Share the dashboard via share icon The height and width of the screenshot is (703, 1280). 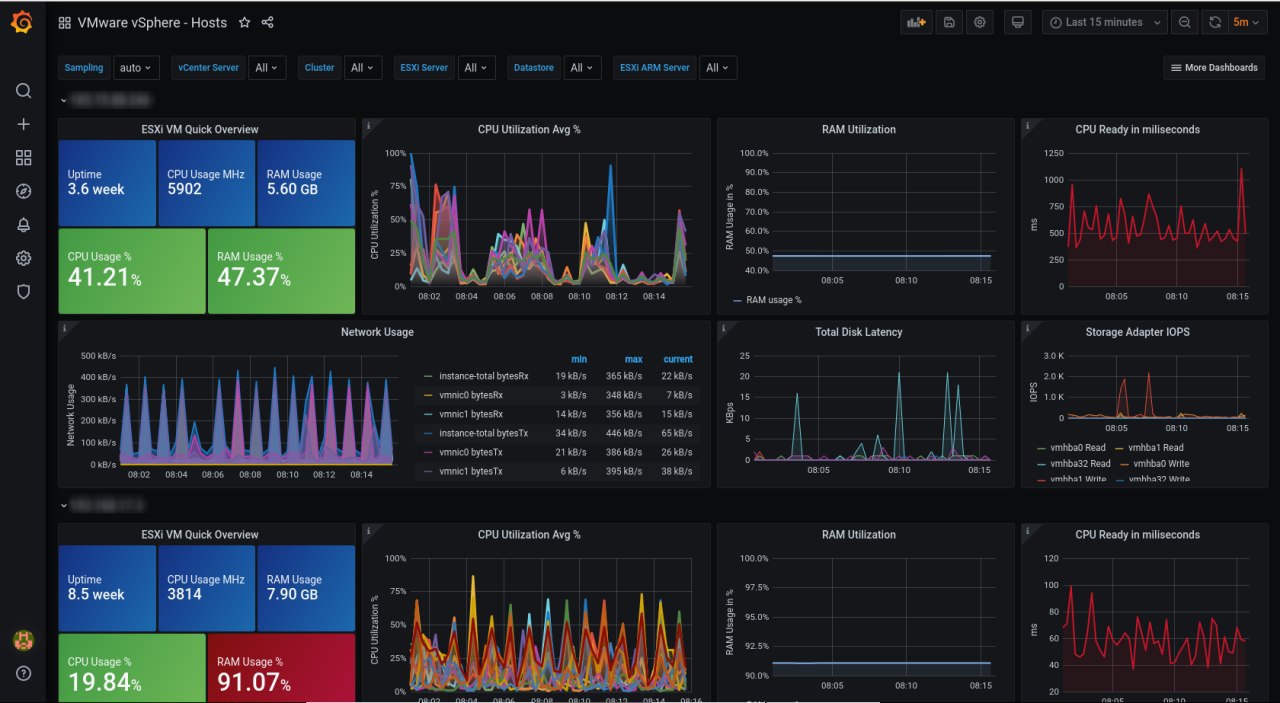click(x=267, y=22)
